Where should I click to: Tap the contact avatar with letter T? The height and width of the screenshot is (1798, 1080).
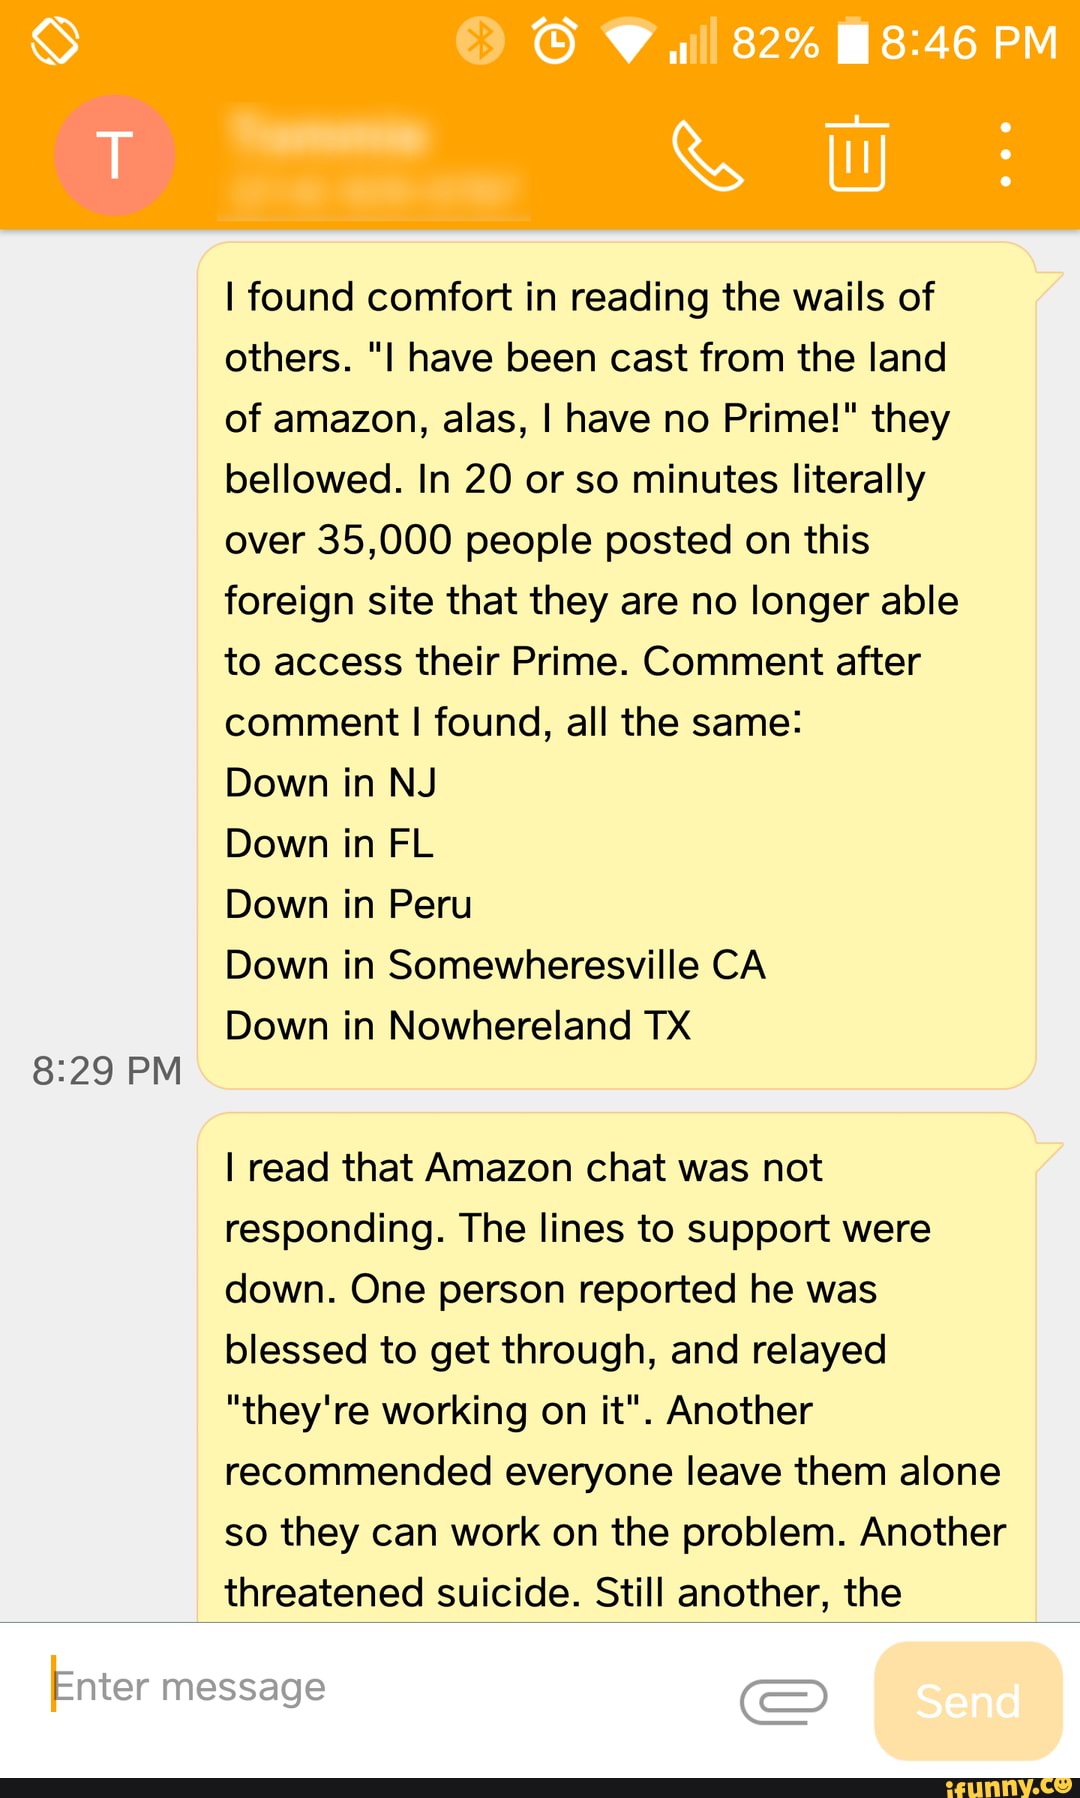coord(115,155)
